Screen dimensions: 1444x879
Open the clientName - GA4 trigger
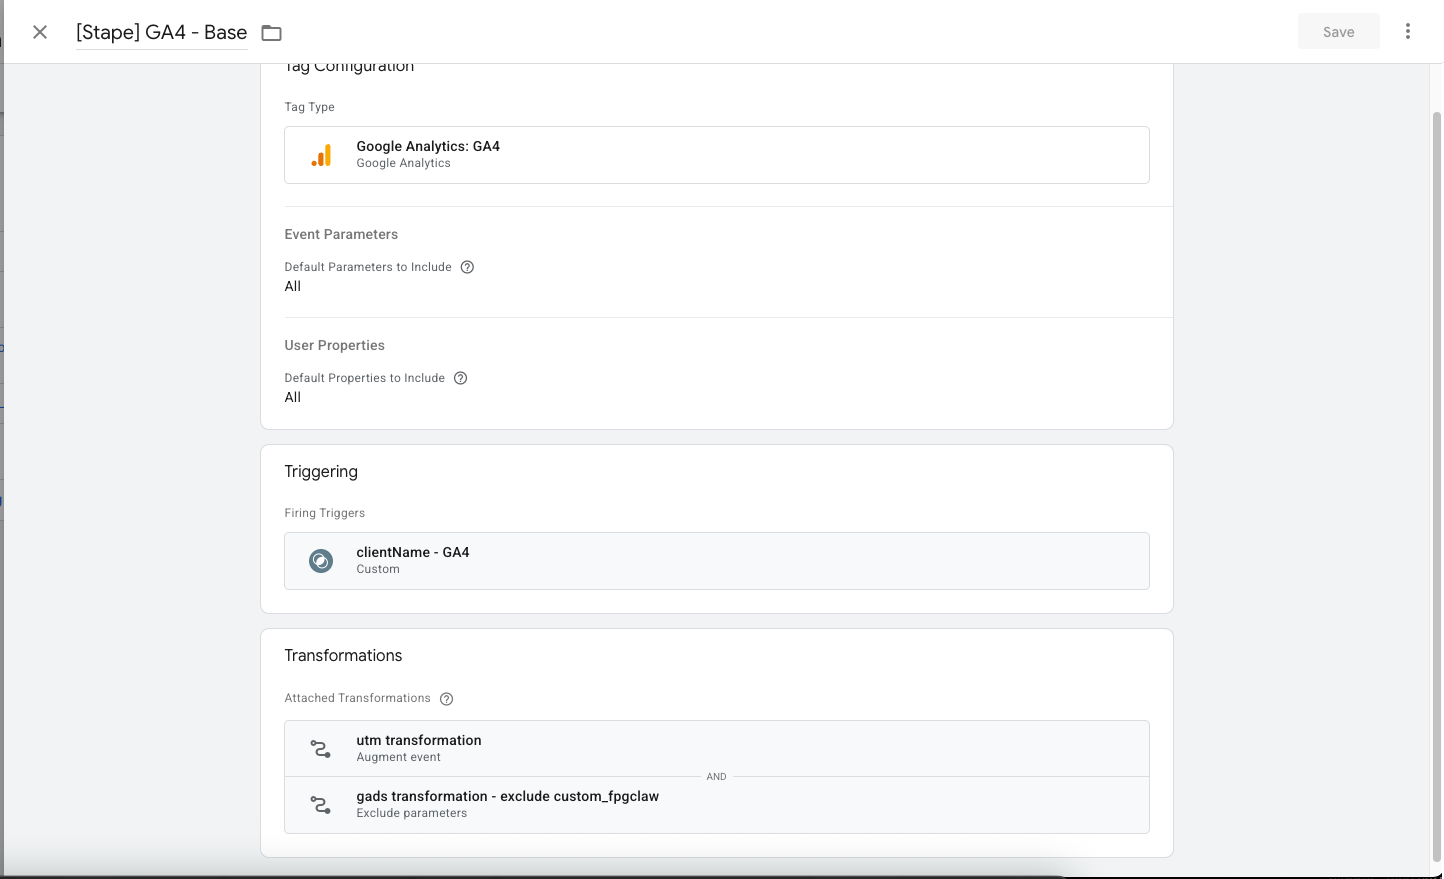[x=716, y=561]
